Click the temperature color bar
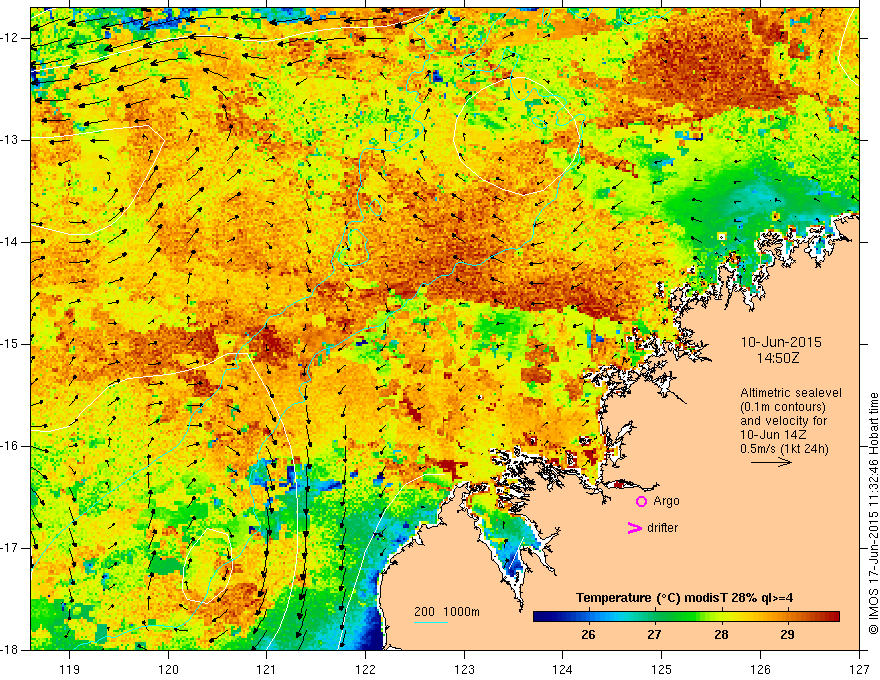 pyautogui.click(x=686, y=617)
